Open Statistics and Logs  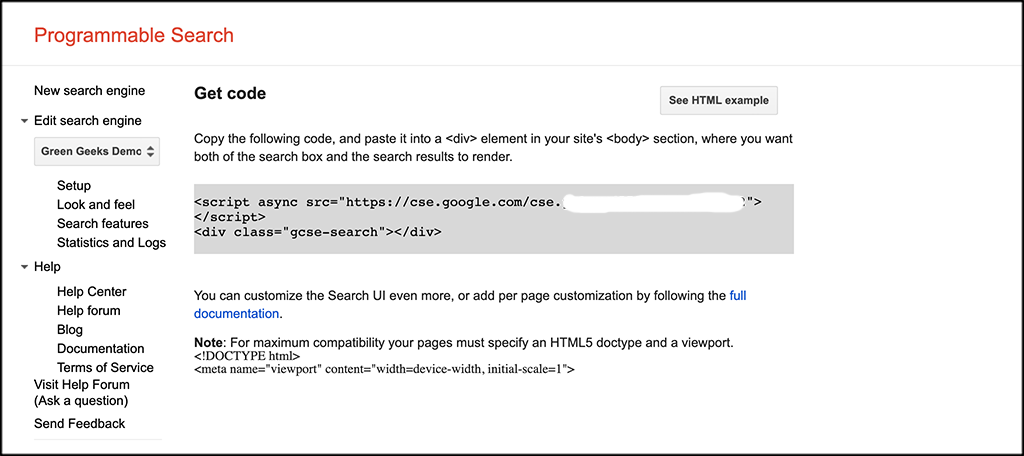pyautogui.click(x=112, y=242)
